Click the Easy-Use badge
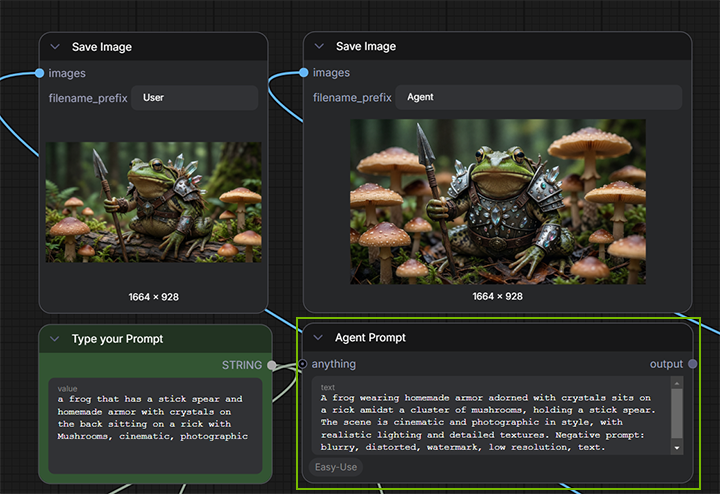 (336, 467)
